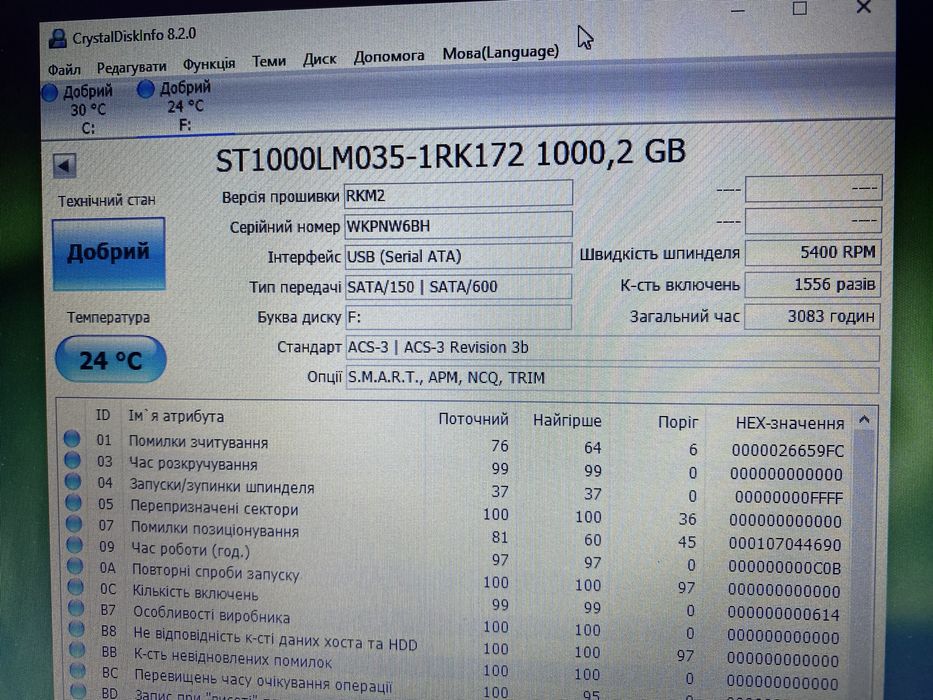Click the ID column header
Viewport: 933px width, 700px height.
[x=103, y=415]
